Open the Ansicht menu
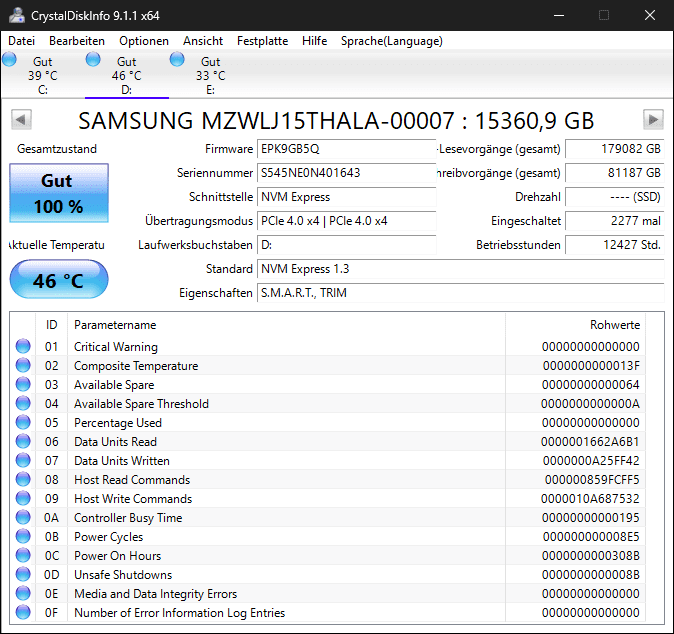 (x=203, y=41)
